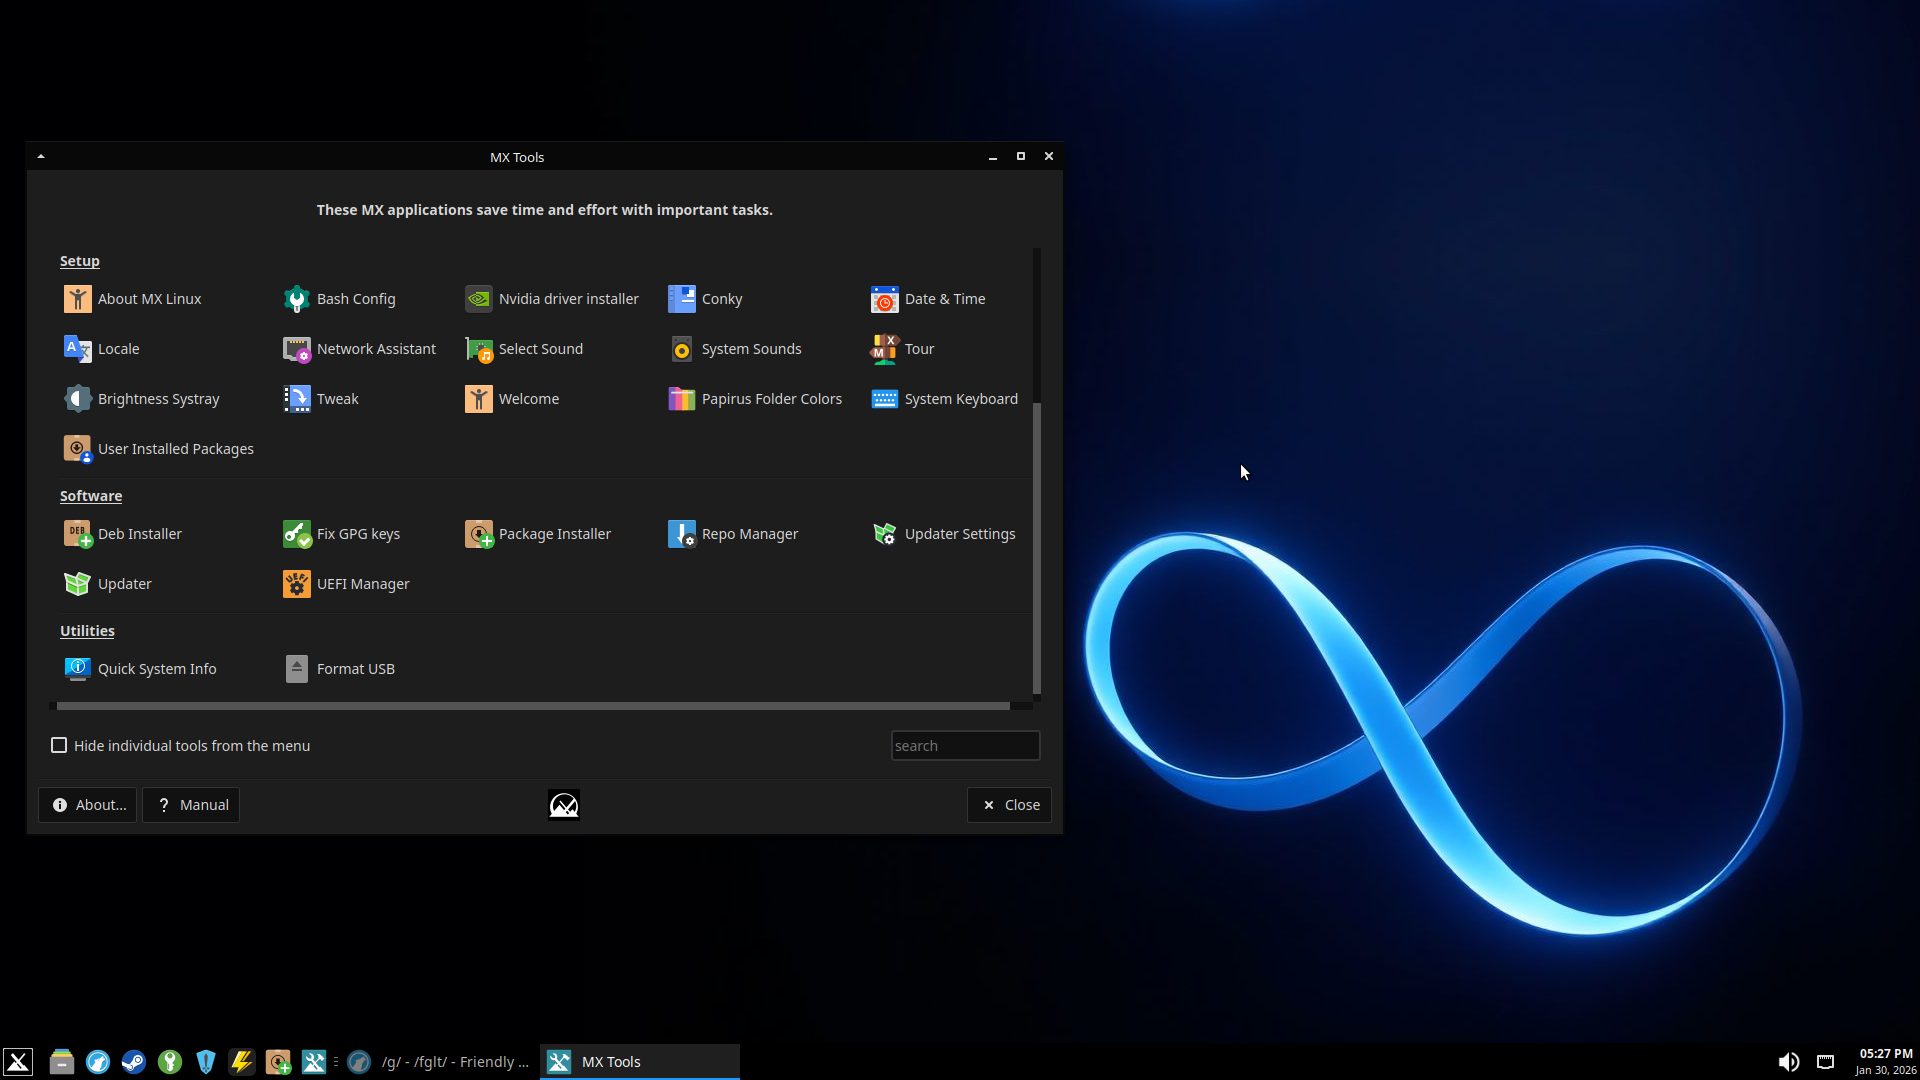Viewport: 1920px width, 1080px height.
Task: Open the Repo Manager icon
Action: pyautogui.click(x=681, y=534)
